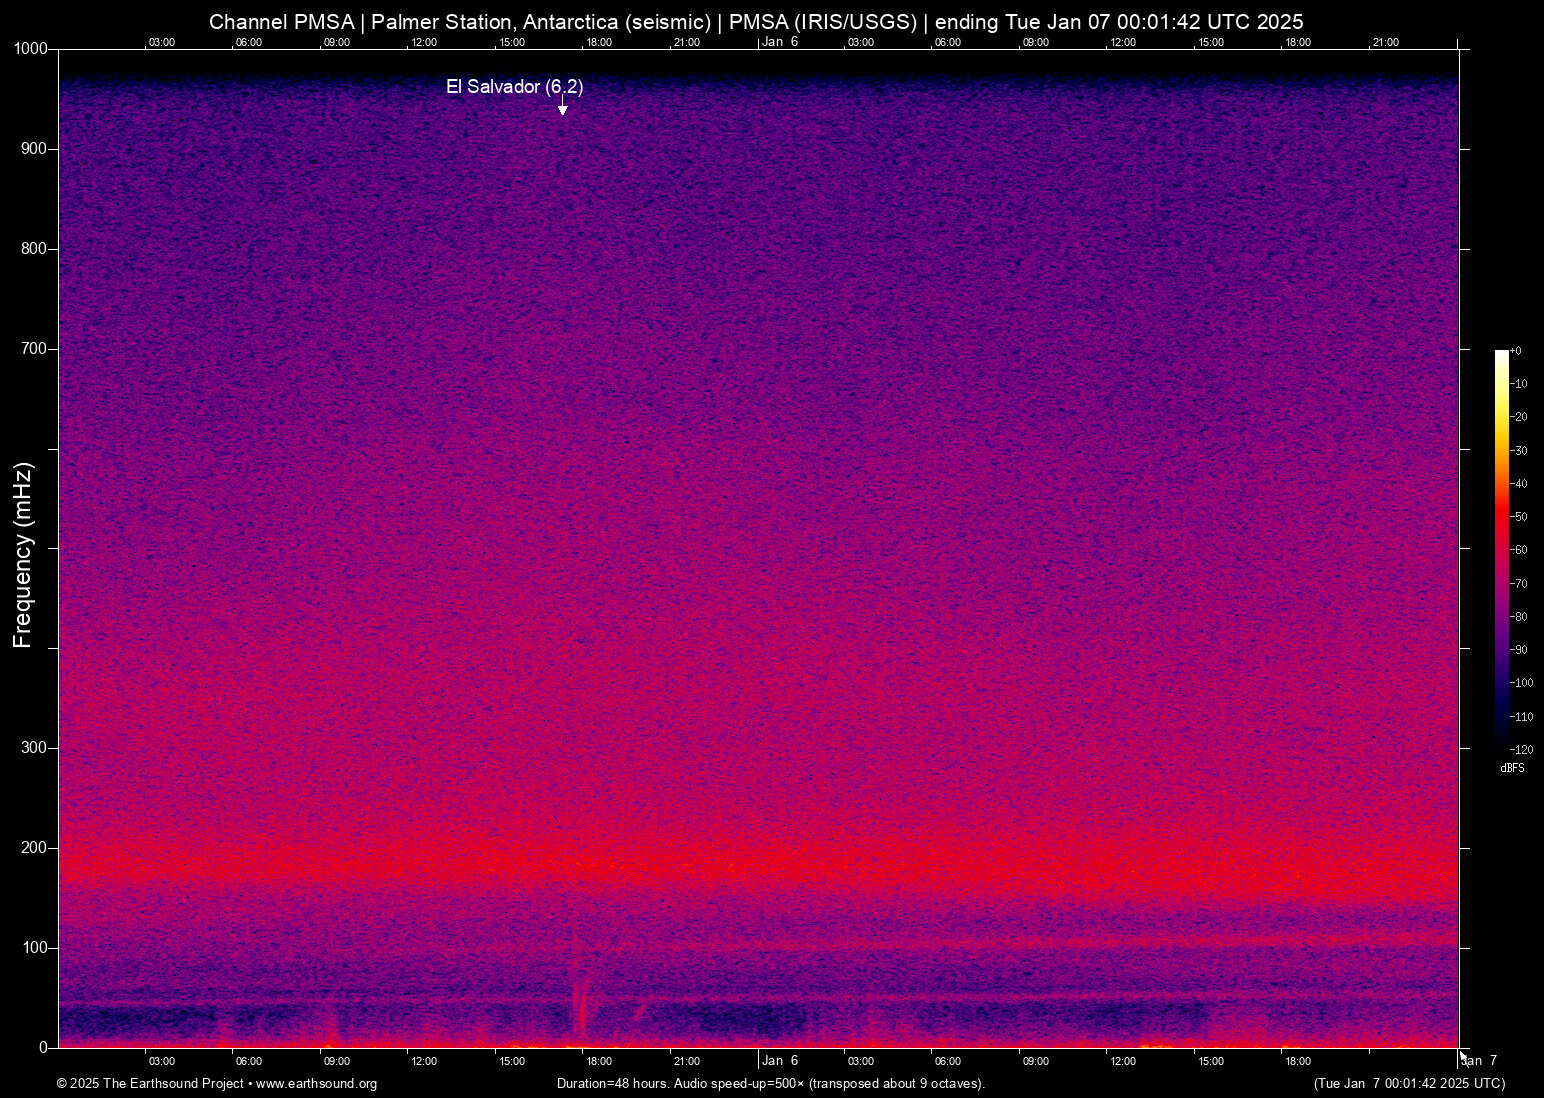Select the Jan 6 date label on top axis

779,42
